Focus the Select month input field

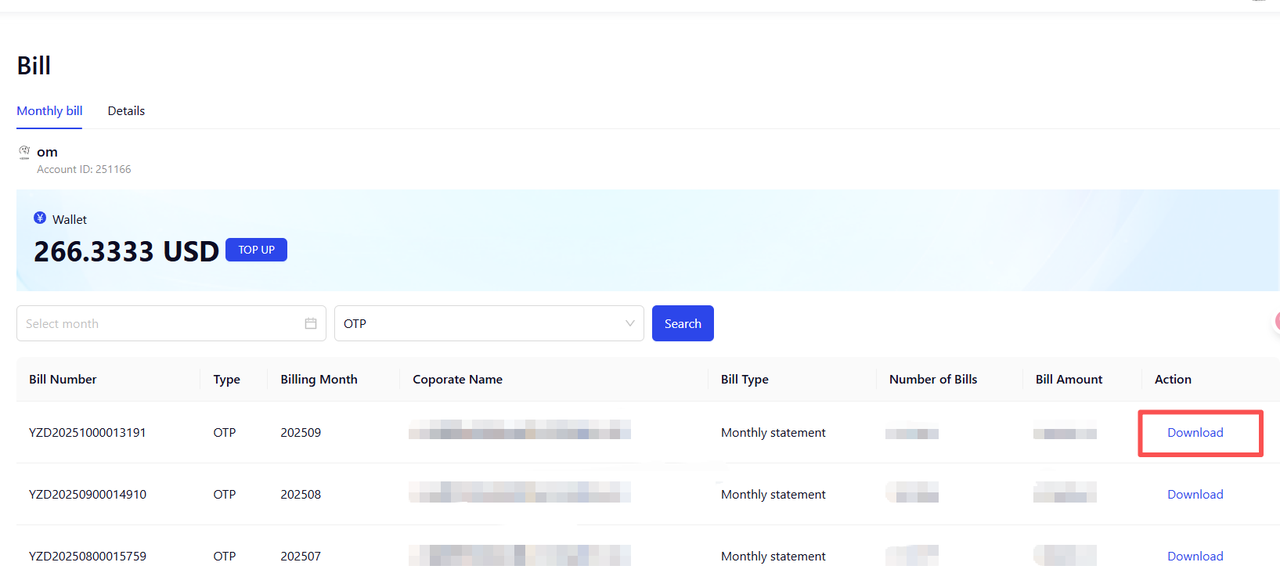coord(160,324)
